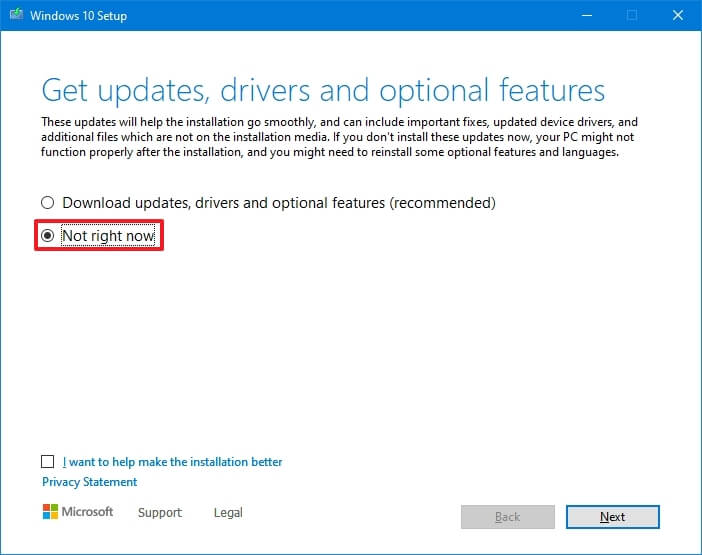
Task: Minimize the Windows 10 Setup window
Action: point(587,15)
